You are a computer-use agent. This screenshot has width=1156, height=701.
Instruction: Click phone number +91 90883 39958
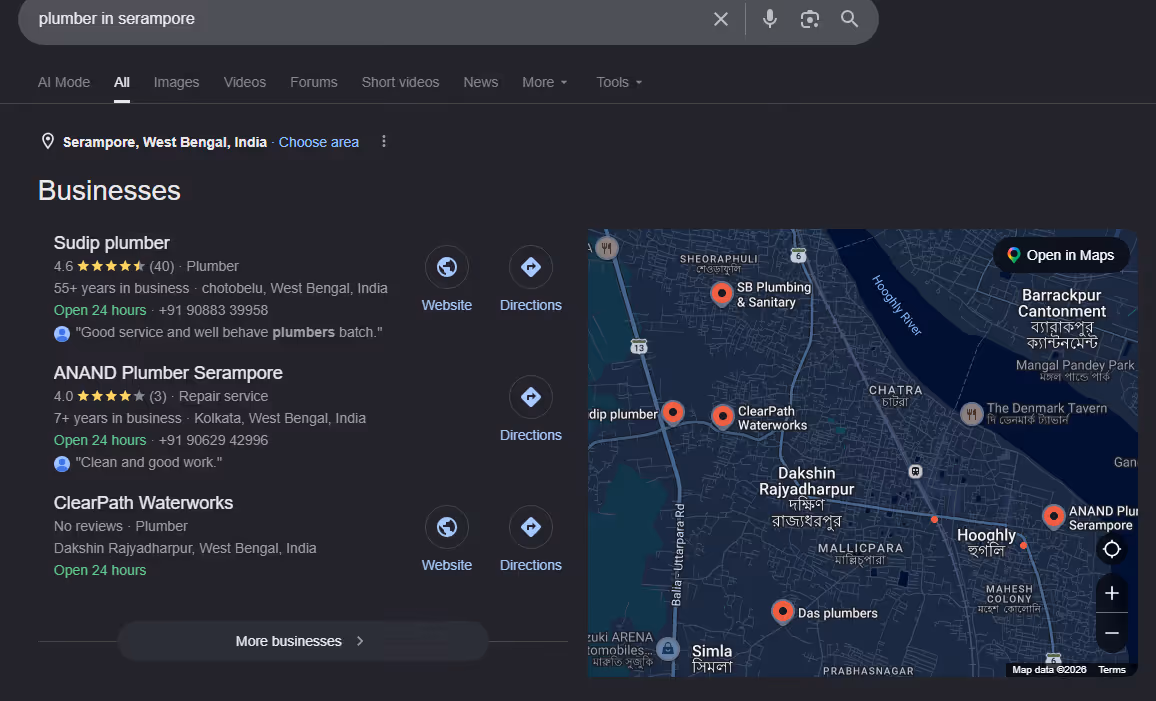[213, 310]
